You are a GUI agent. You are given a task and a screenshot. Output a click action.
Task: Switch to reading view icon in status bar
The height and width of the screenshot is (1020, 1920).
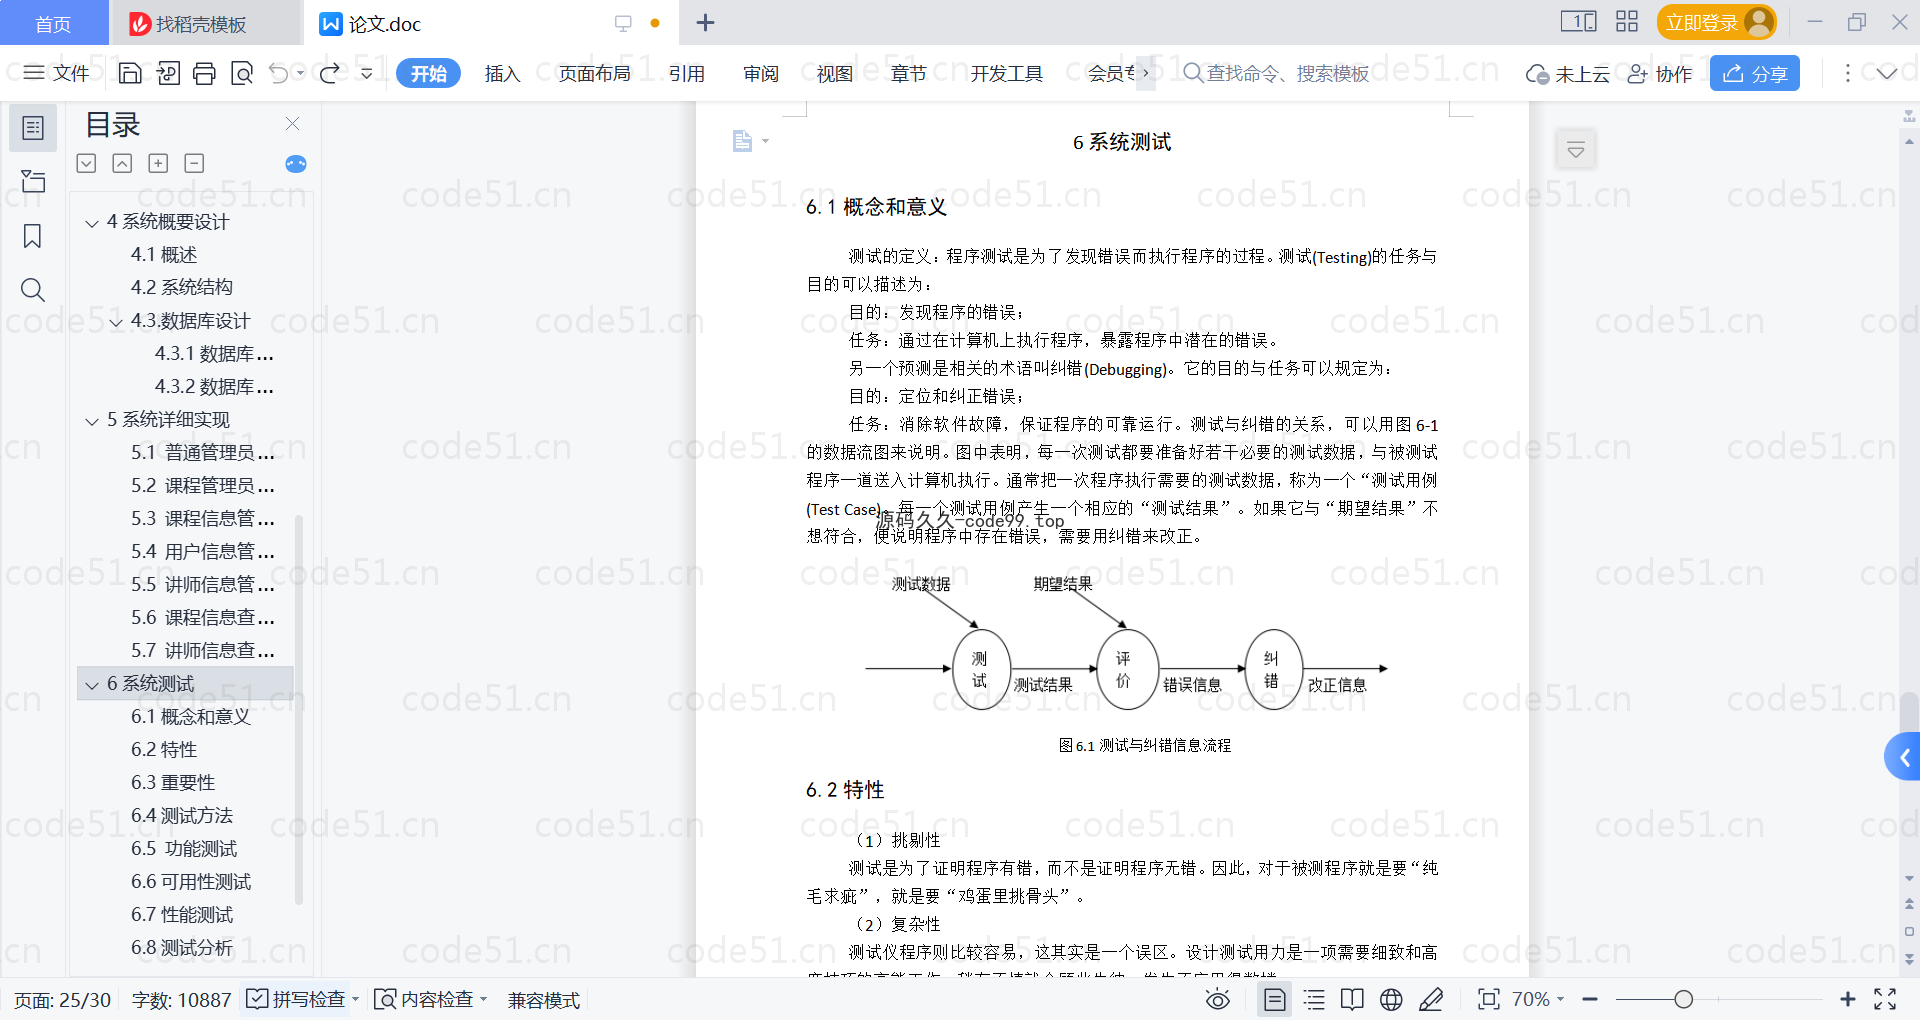pos(1352,999)
